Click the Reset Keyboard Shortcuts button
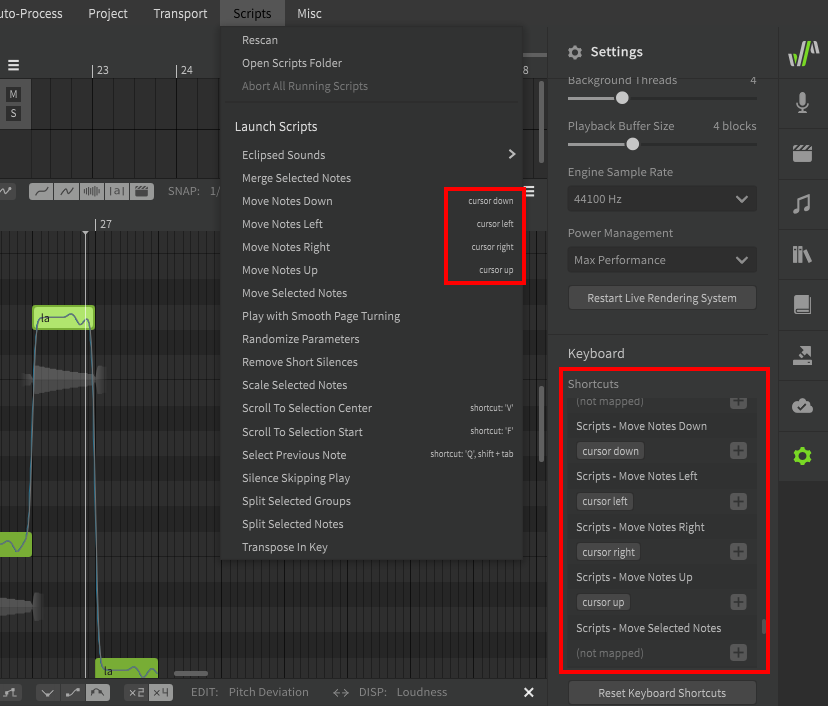828x706 pixels. click(661, 692)
